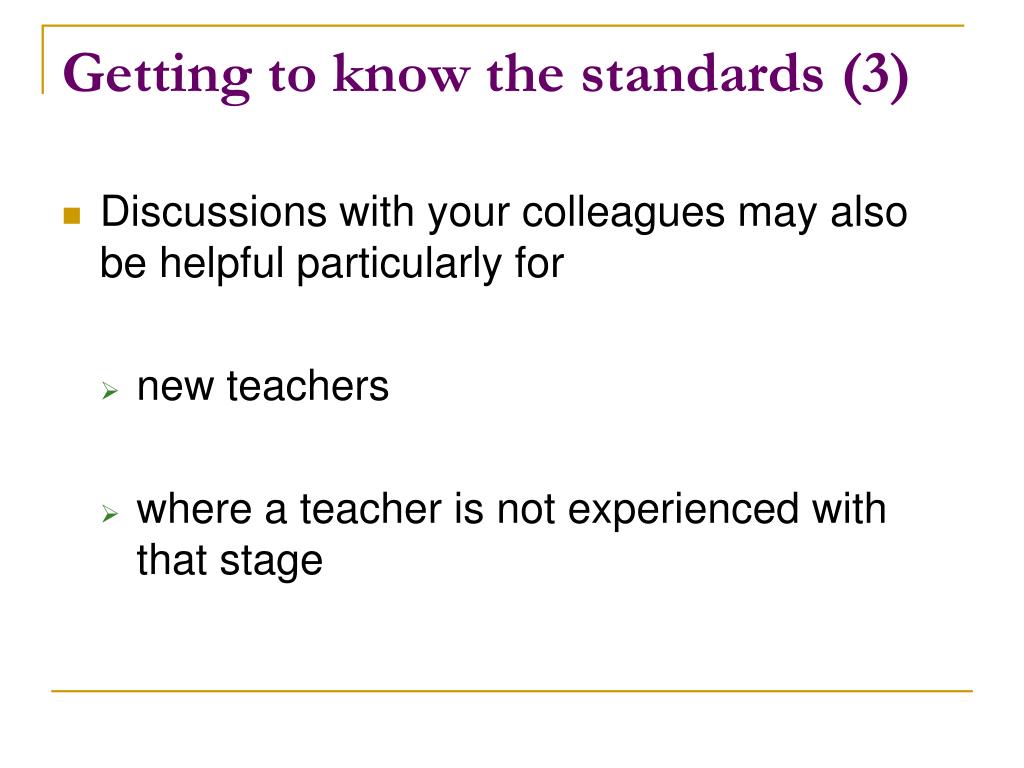The width and height of the screenshot is (1024, 768).
Task: Click the green arrow before new teachers
Action: point(110,391)
